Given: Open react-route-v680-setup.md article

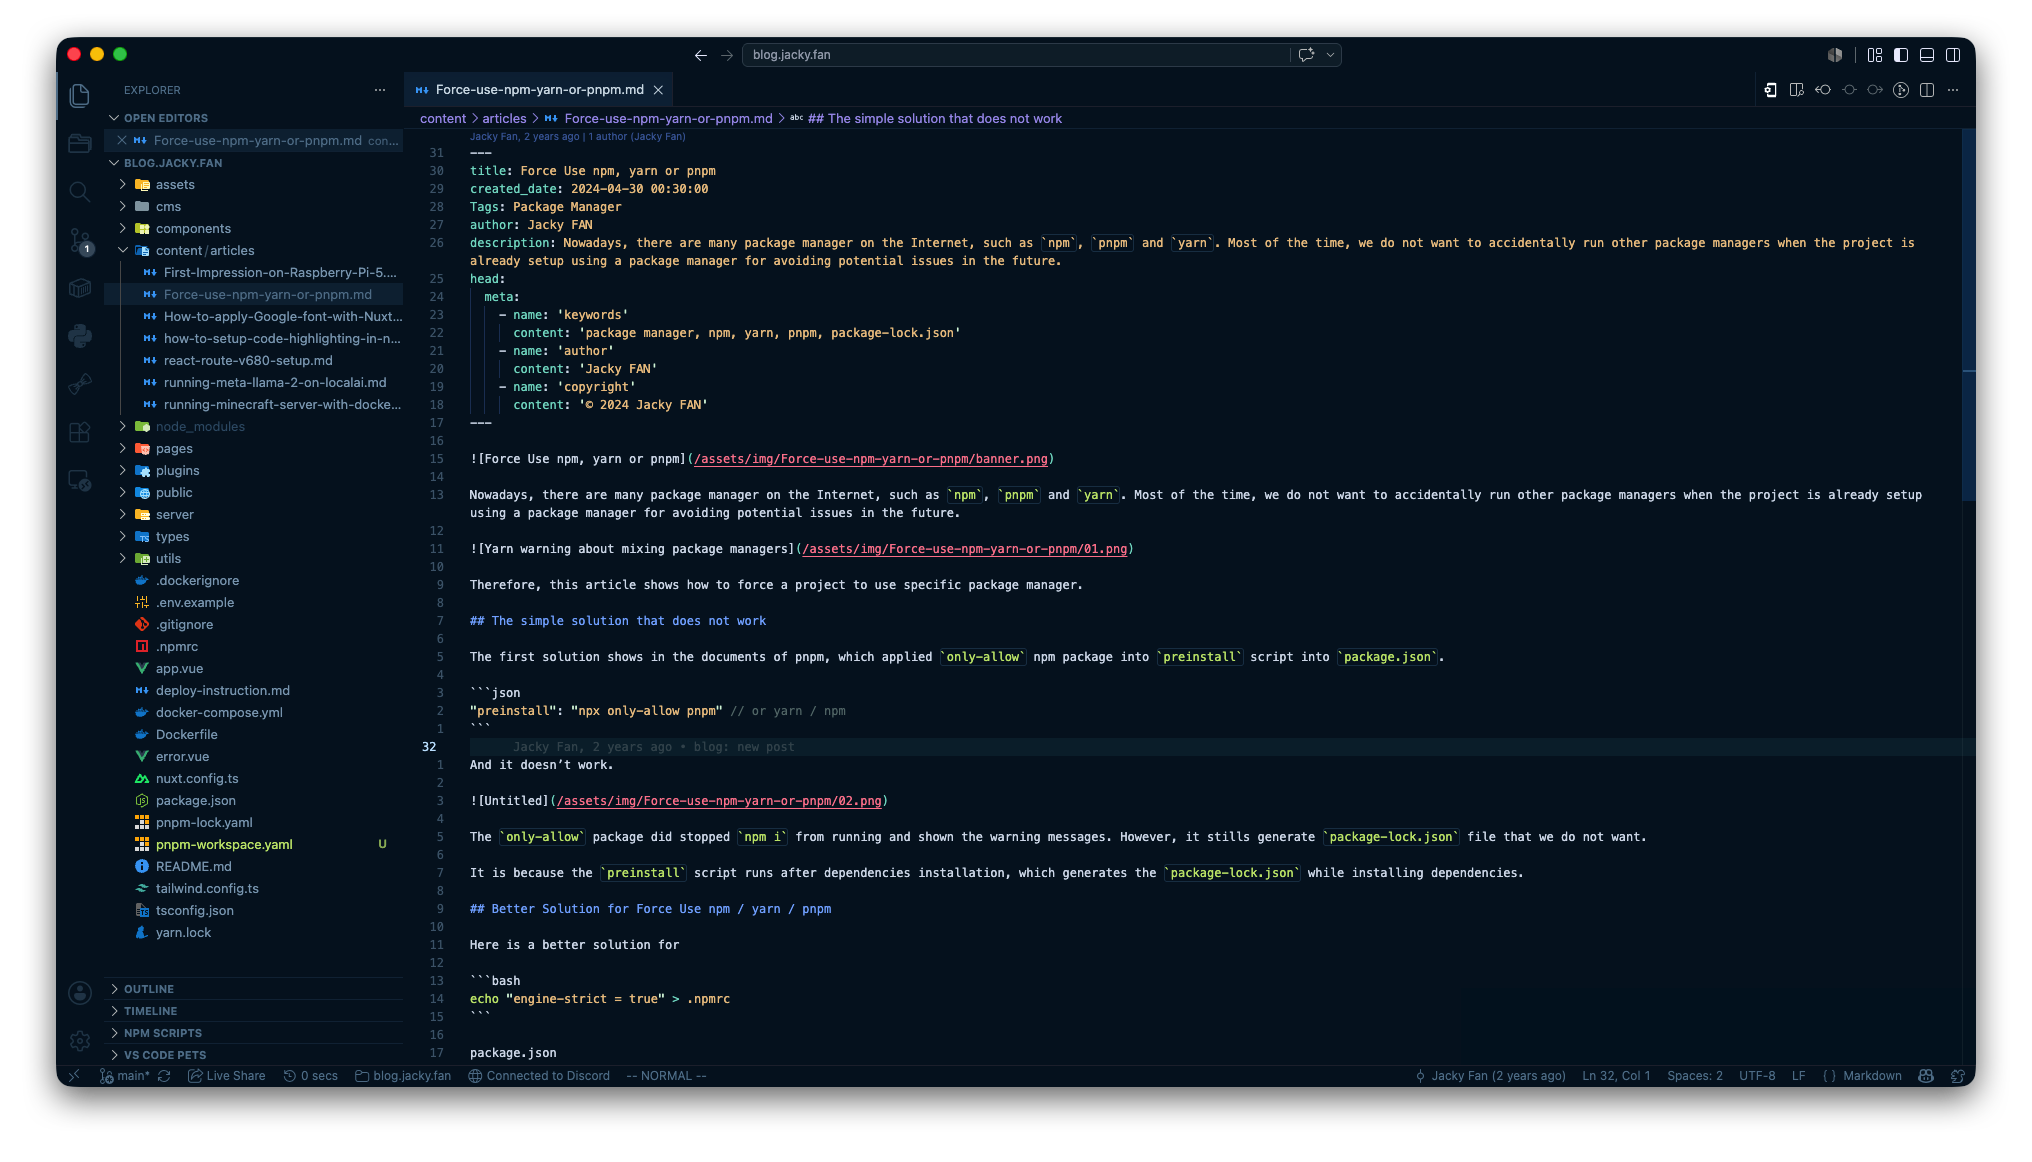Looking at the screenshot, I should pos(255,361).
